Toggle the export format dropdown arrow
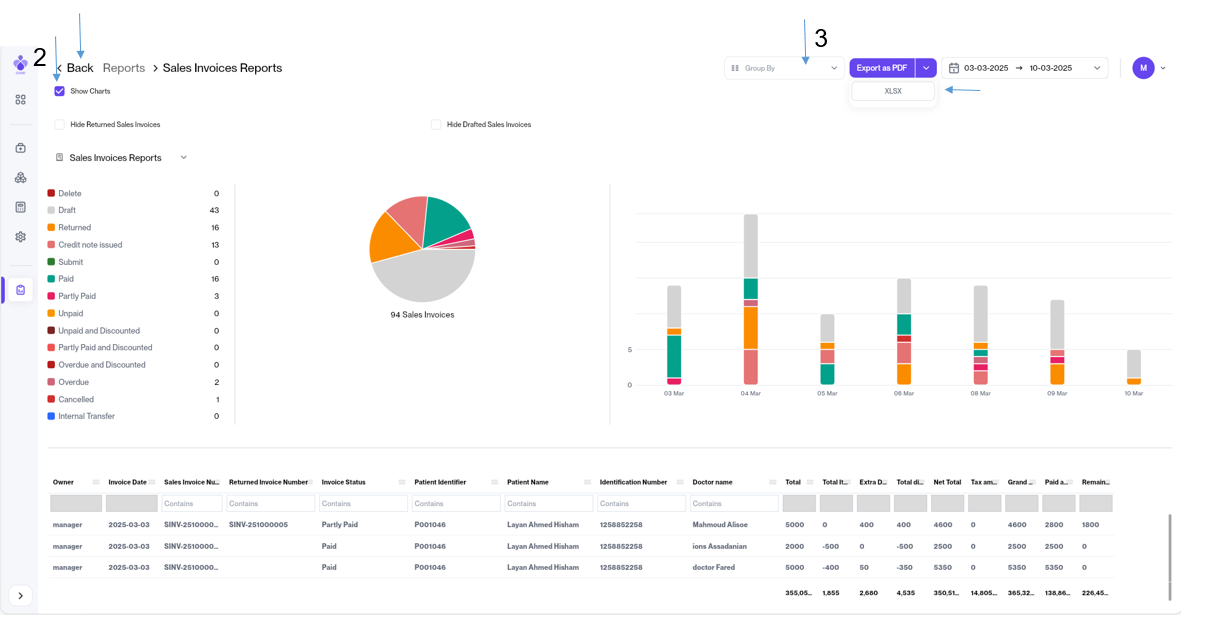 [x=926, y=68]
